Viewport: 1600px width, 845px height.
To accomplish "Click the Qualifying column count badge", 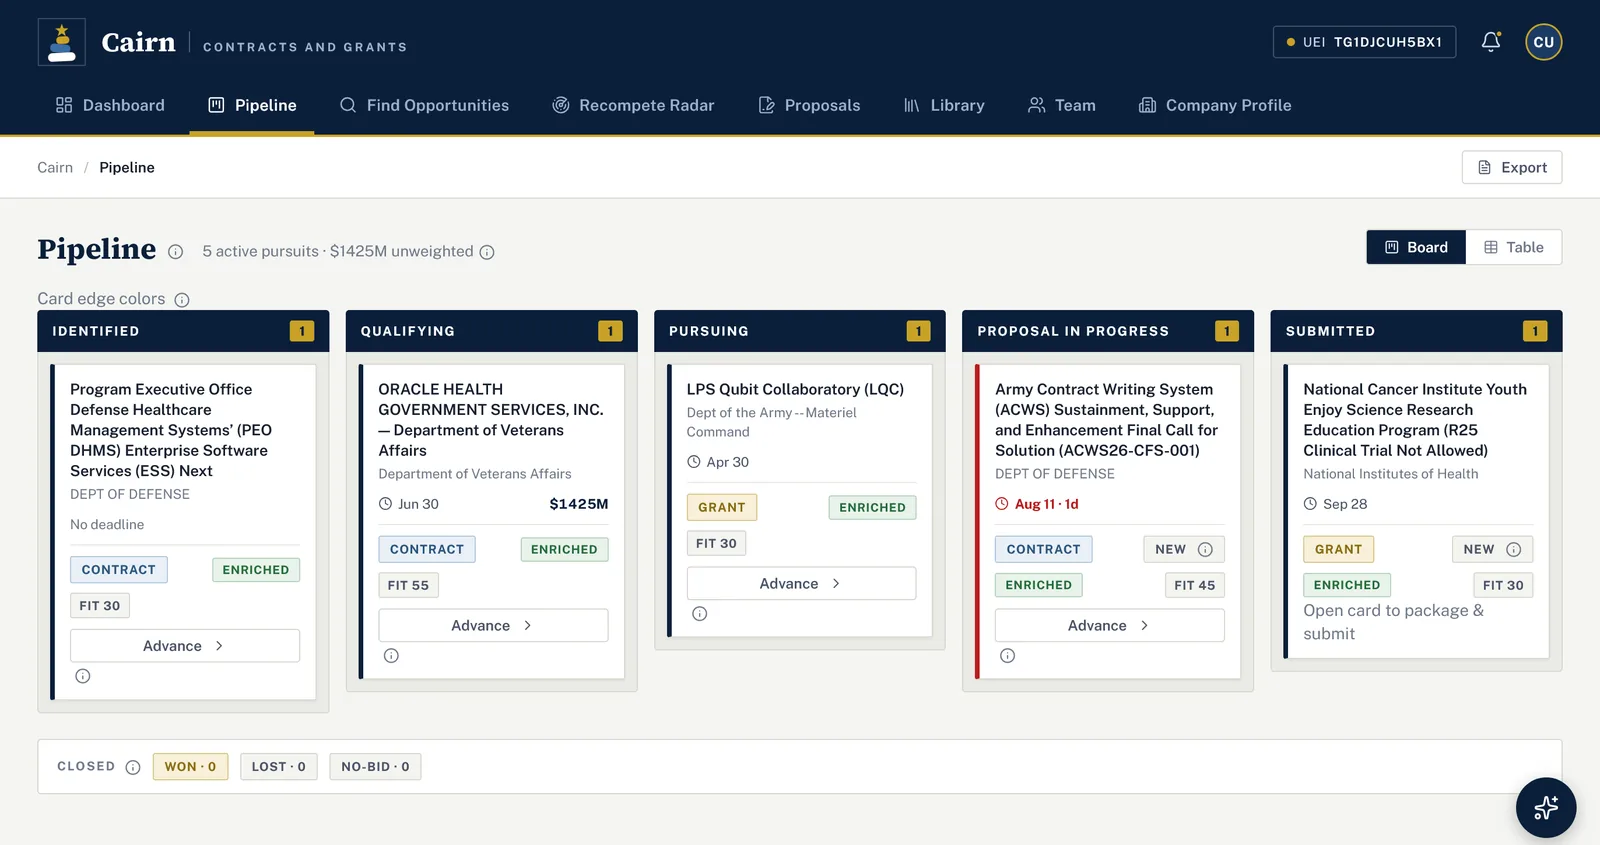I will point(610,331).
